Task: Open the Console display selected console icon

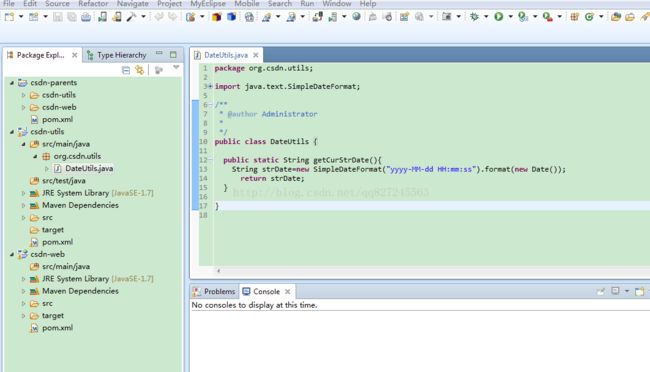Action: [x=616, y=291]
